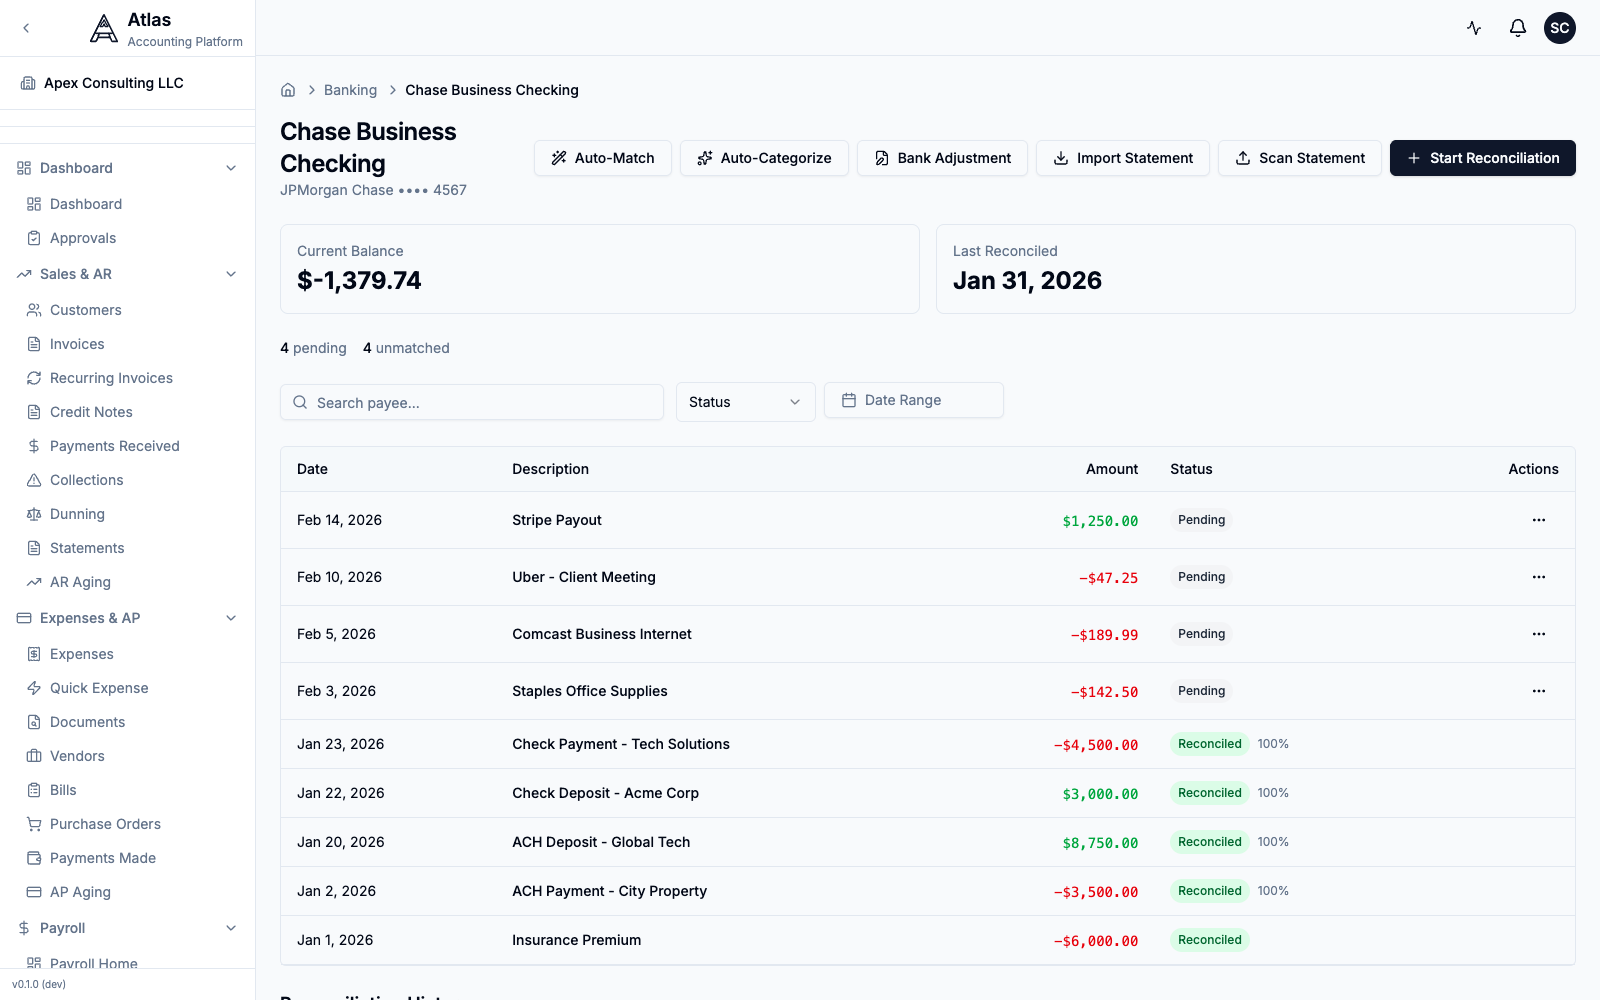
Task: Click Pending badge for Feb 10, 2026
Action: click(x=1201, y=577)
